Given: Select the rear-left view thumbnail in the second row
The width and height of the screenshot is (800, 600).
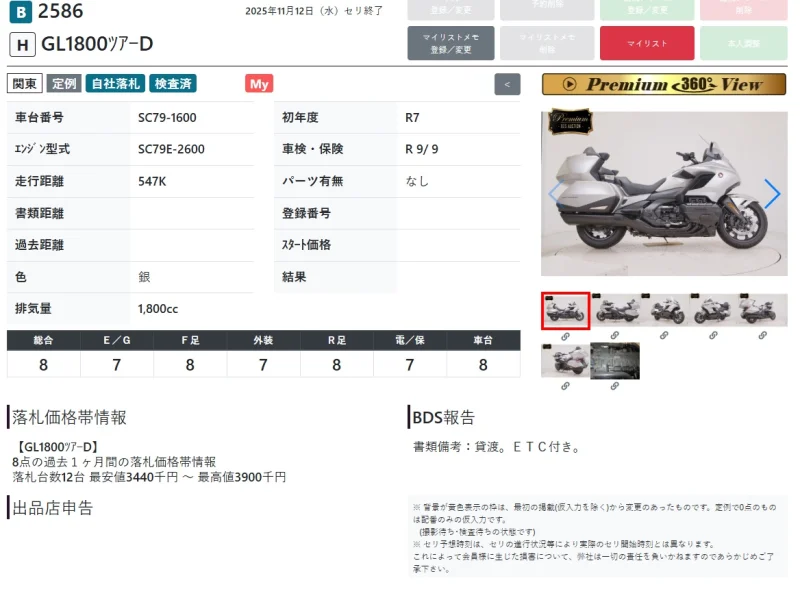Looking at the screenshot, I should pyautogui.click(x=565, y=361).
